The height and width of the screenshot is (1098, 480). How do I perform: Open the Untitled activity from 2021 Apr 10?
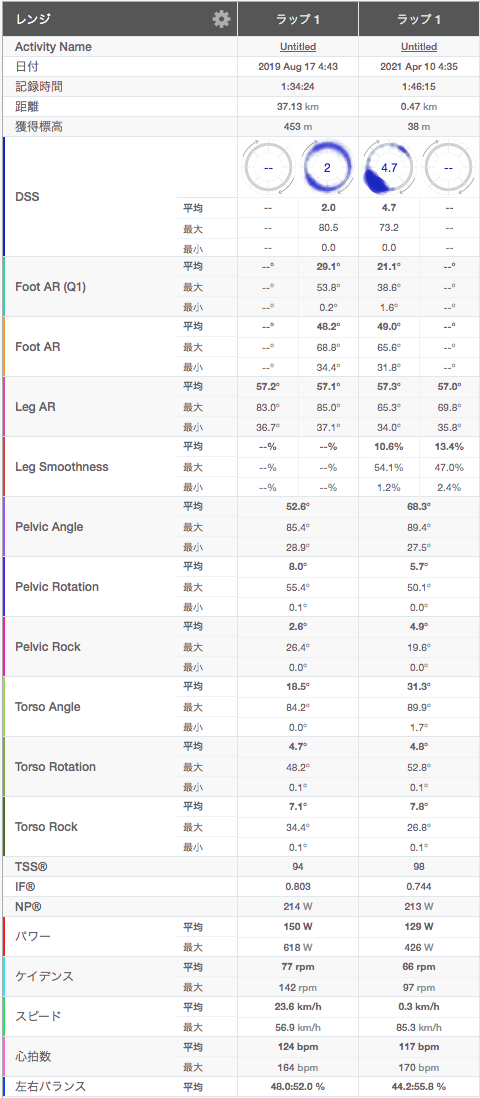coord(419,47)
